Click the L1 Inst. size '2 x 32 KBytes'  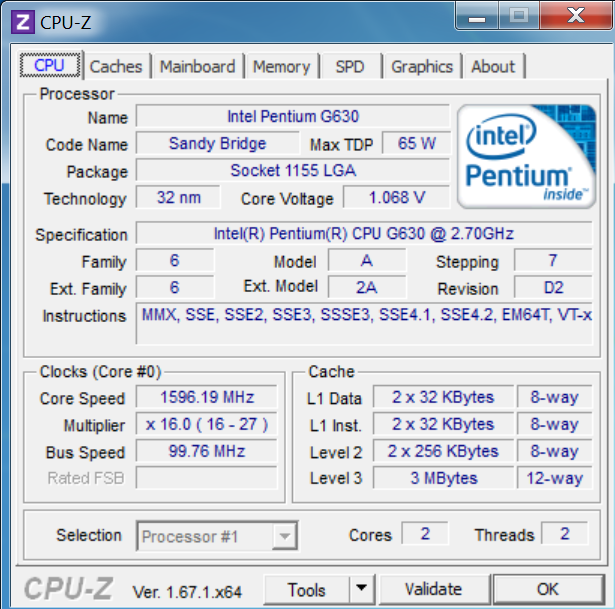coord(443,424)
